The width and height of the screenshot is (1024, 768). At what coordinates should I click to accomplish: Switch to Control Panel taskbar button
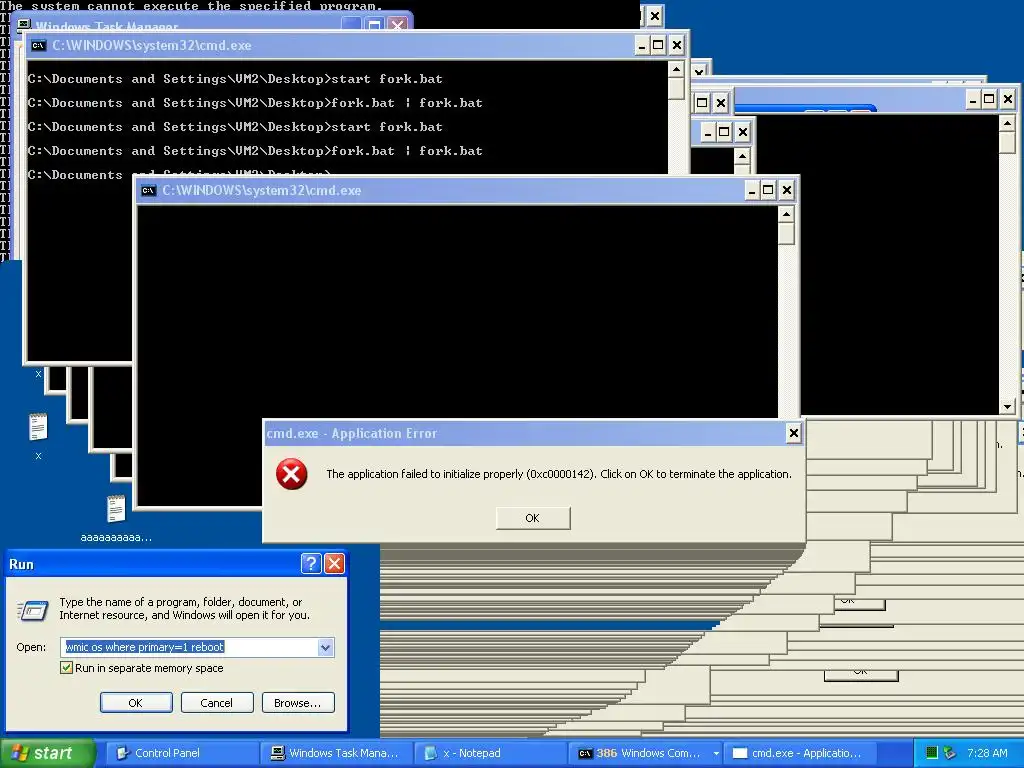coord(181,753)
